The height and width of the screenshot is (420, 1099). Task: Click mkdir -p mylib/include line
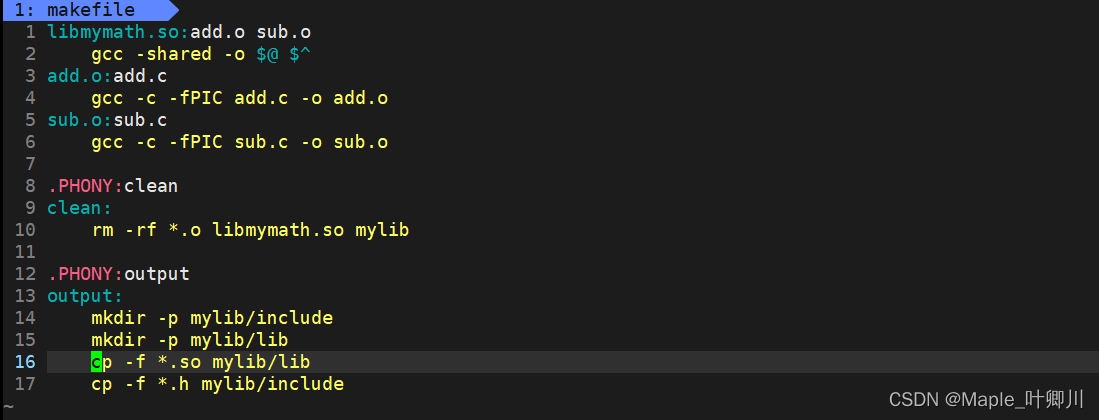pyautogui.click(x=211, y=318)
